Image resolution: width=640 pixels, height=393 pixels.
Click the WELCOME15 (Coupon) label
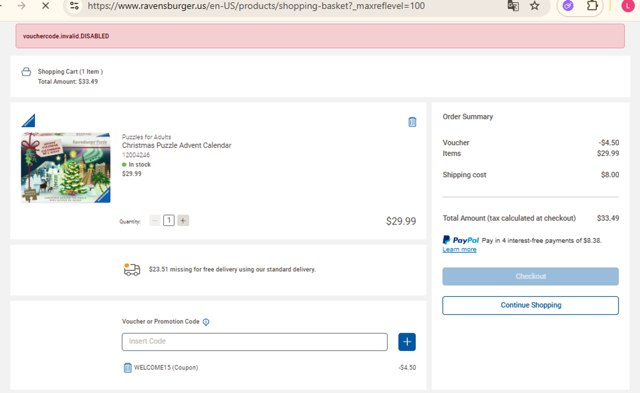pos(166,367)
